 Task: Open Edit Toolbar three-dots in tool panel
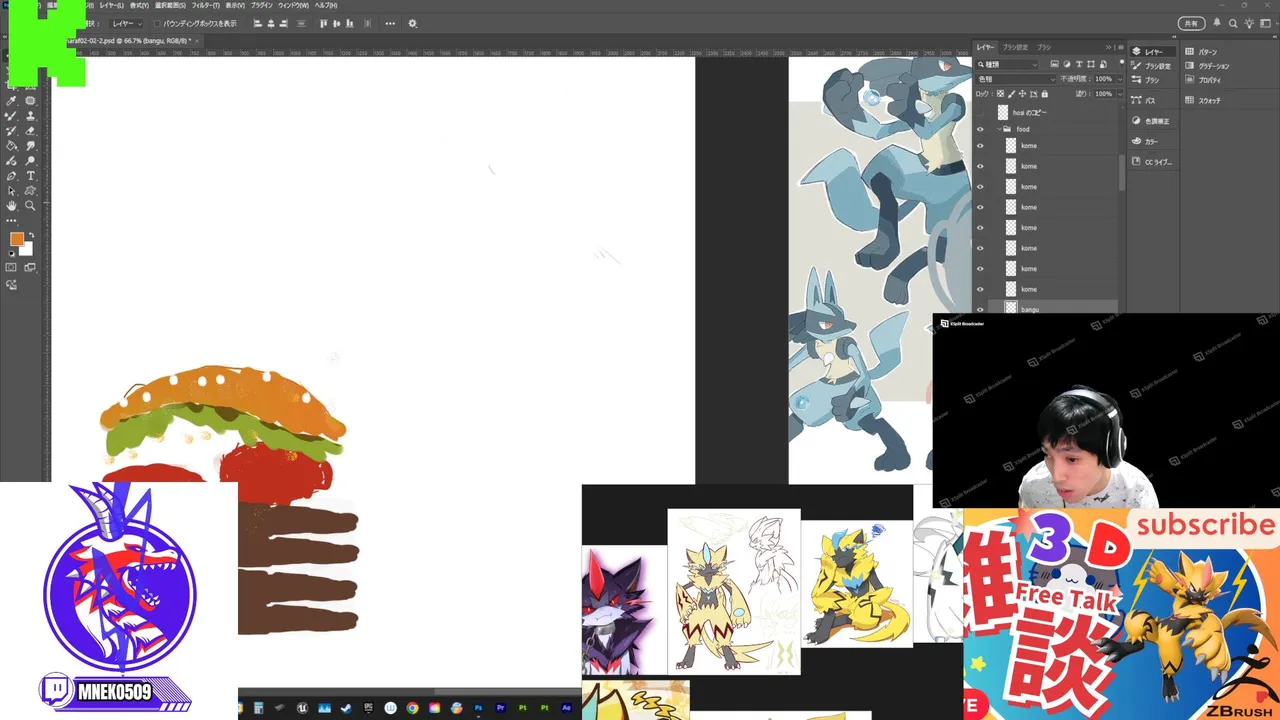11,221
